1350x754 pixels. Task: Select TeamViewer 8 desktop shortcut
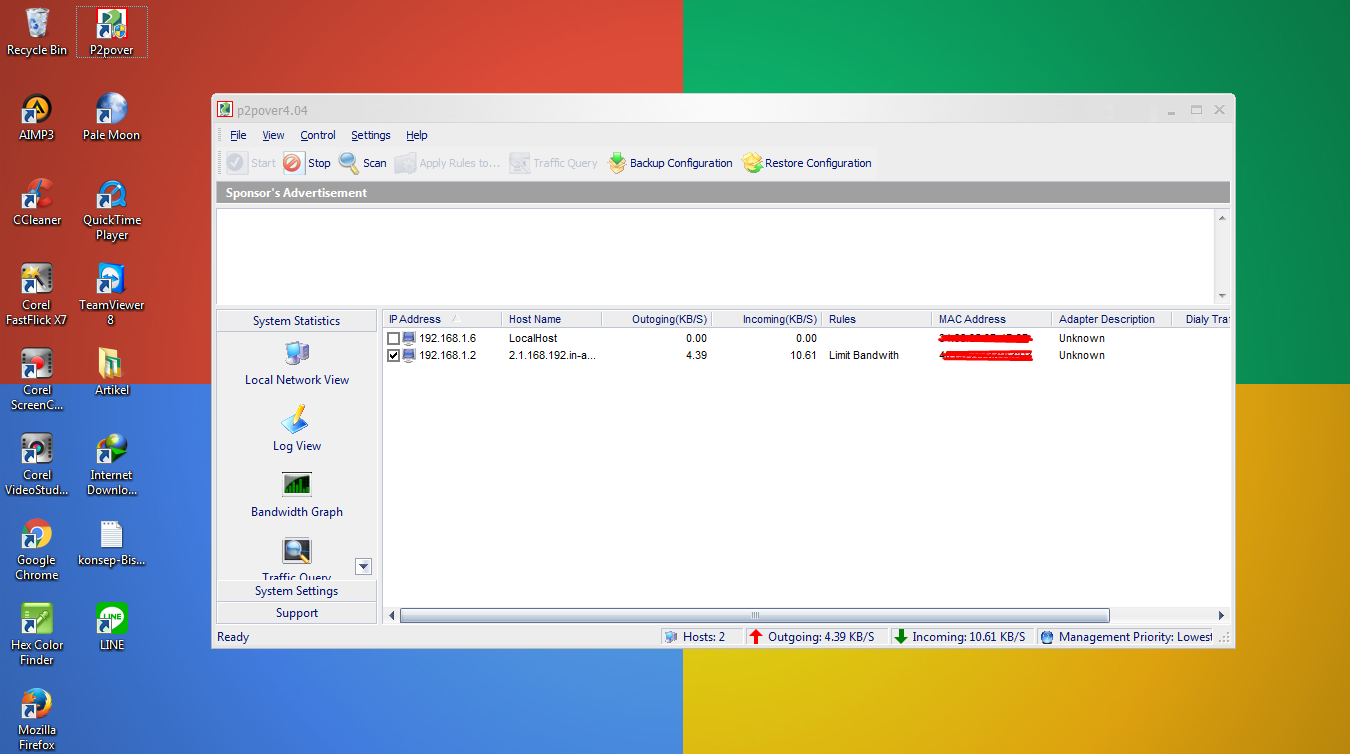[x=111, y=294]
